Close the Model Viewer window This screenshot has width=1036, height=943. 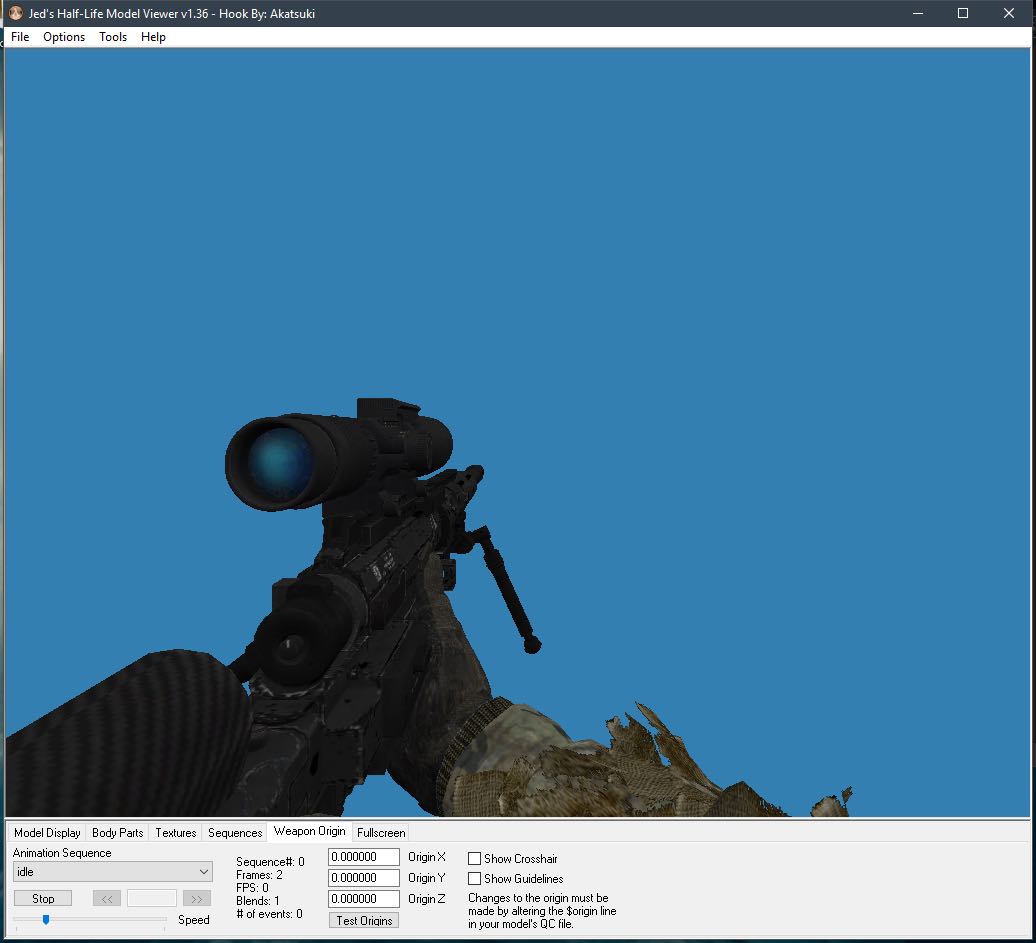[1009, 13]
